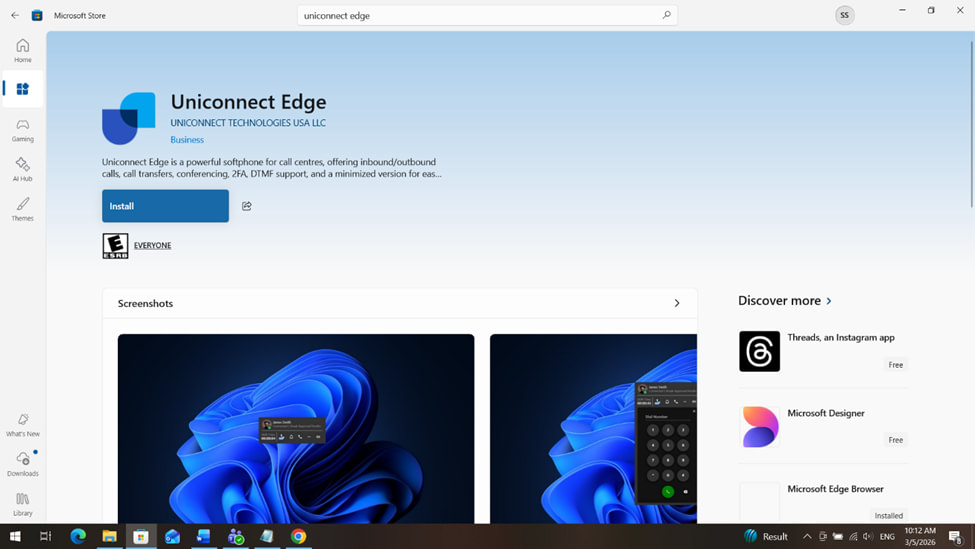Open the Library in sidebar
This screenshot has width=975, height=549.
tap(22, 503)
